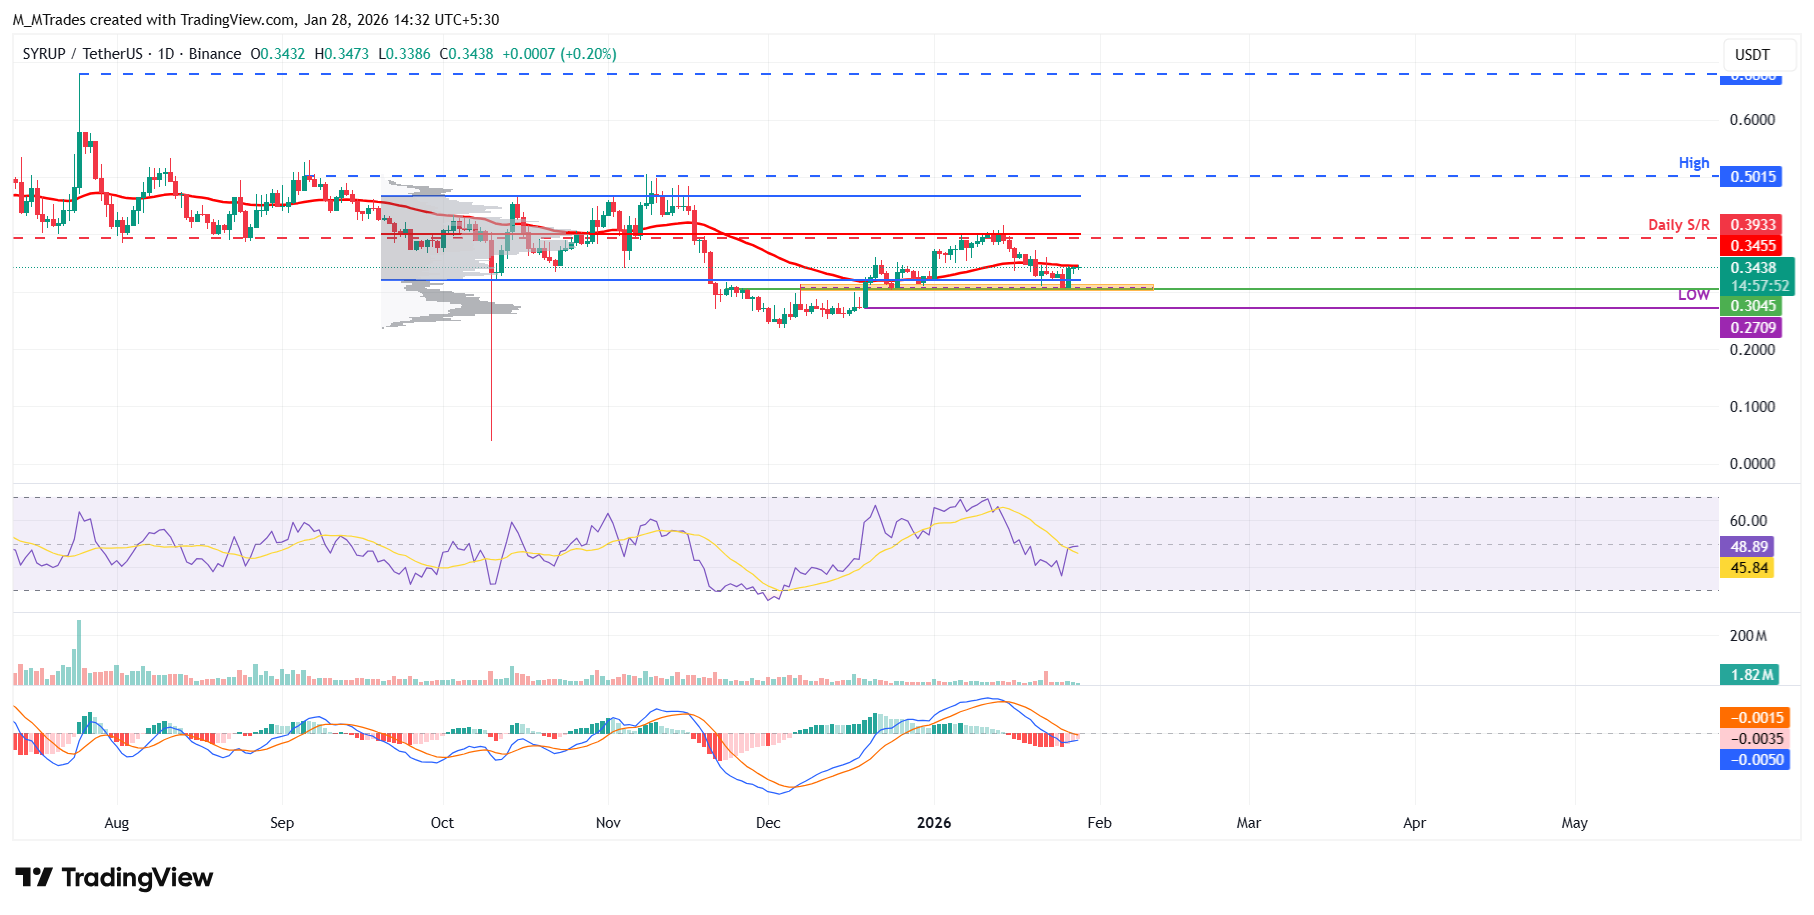Select the volume 1.82M value label
The height and width of the screenshot is (915, 1814).
[x=1751, y=675]
